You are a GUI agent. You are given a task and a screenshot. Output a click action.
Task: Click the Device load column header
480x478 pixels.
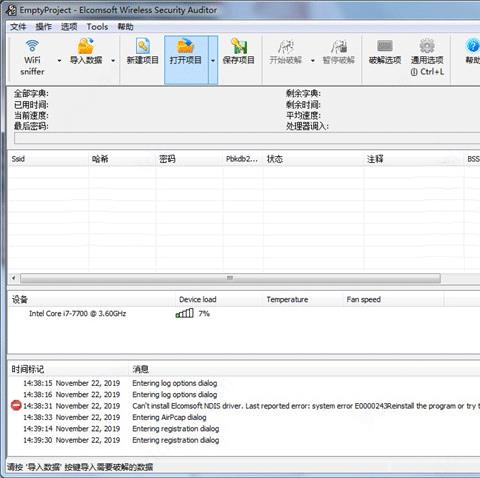(x=219, y=299)
